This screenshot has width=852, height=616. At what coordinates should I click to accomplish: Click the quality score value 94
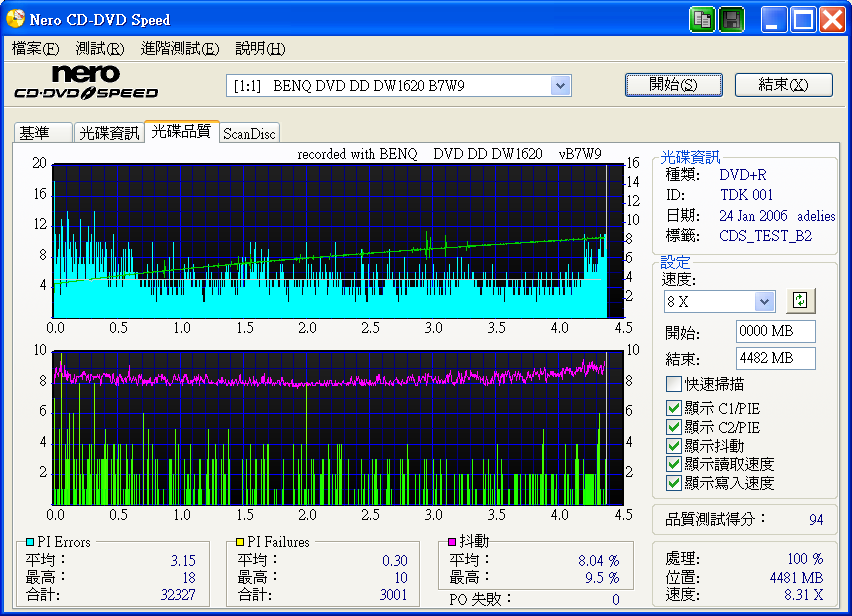[x=816, y=520]
